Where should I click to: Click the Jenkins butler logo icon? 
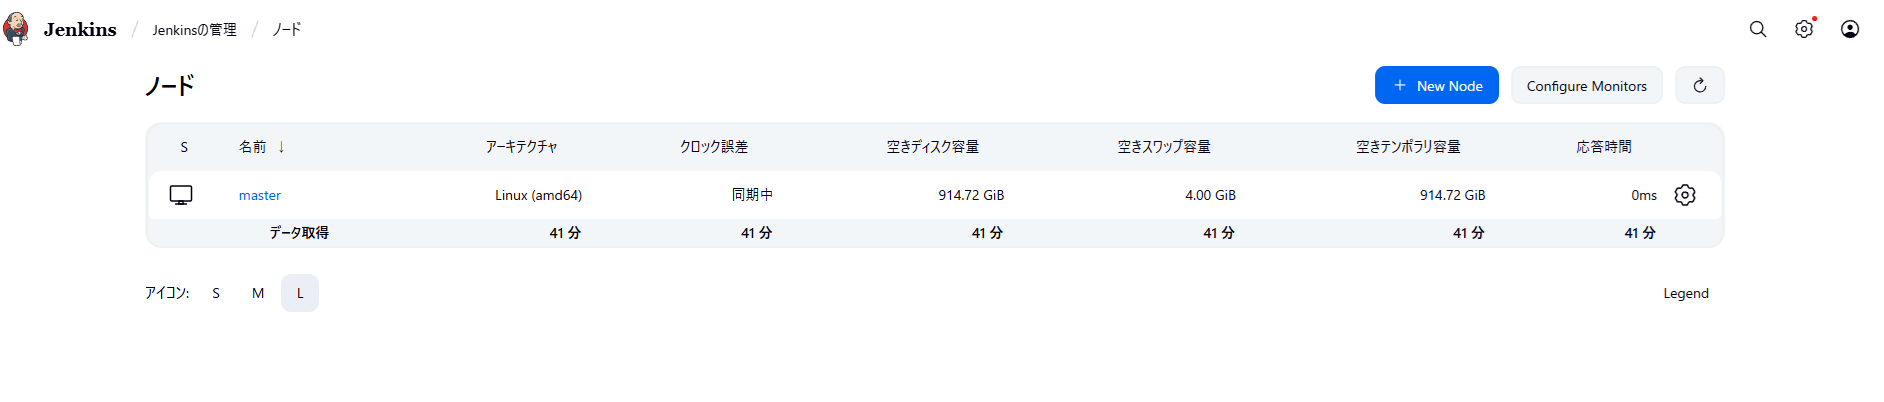[x=16, y=29]
